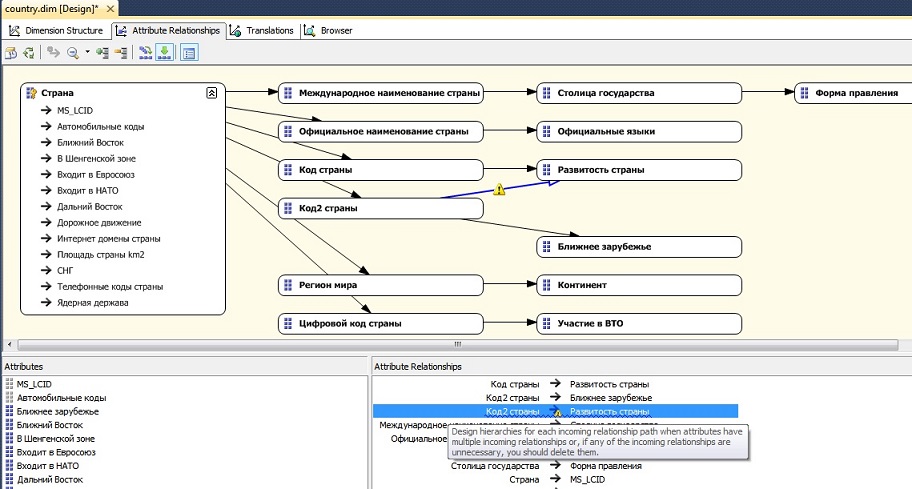Screen dimensions: 912x489
Task: Select MS_LCID inside the Страна node
Action: coord(74,110)
